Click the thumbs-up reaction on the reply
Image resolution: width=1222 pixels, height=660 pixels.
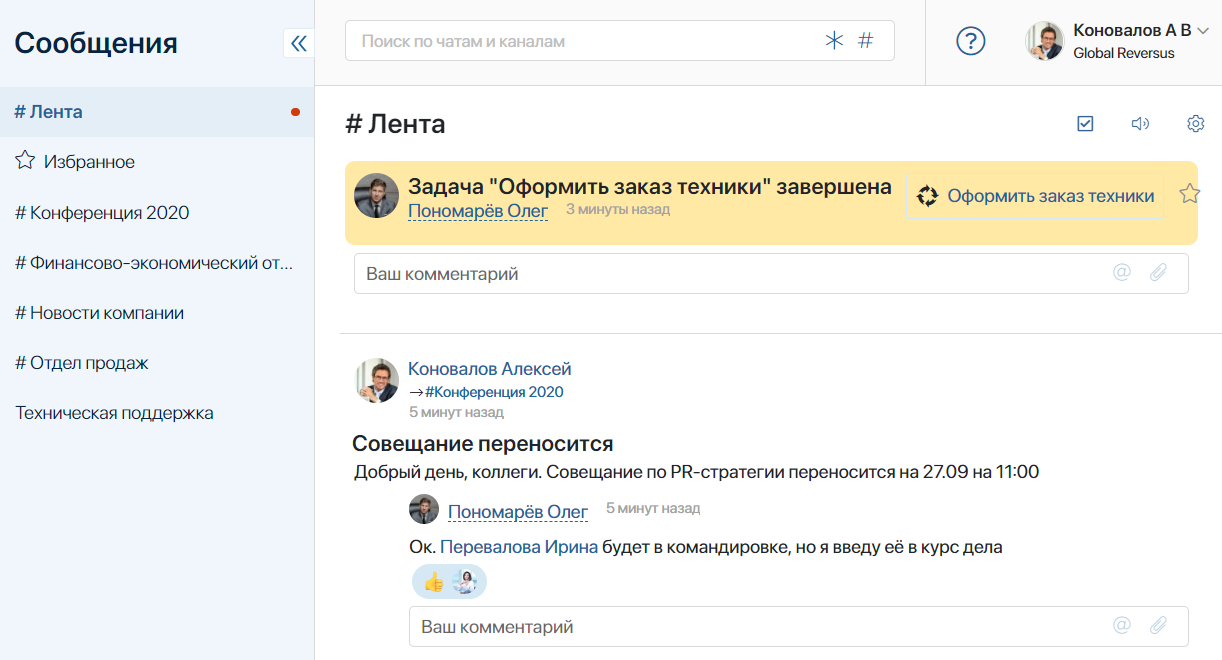(x=434, y=582)
